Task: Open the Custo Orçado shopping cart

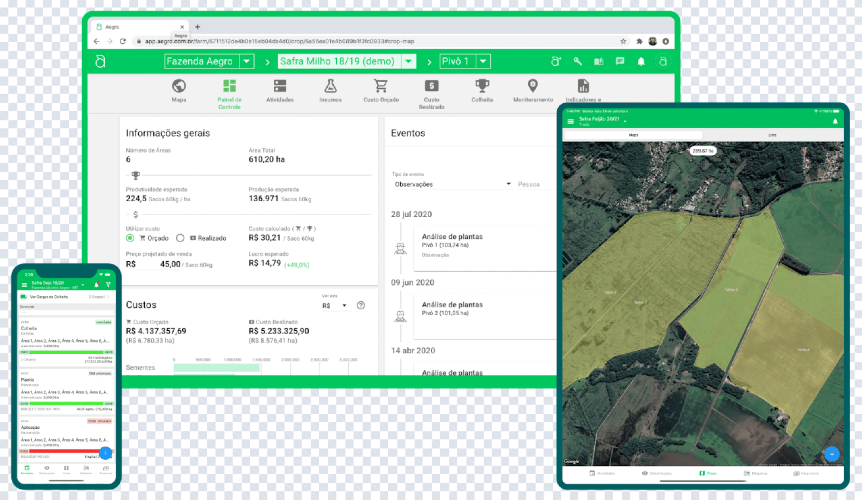Action: click(381, 87)
